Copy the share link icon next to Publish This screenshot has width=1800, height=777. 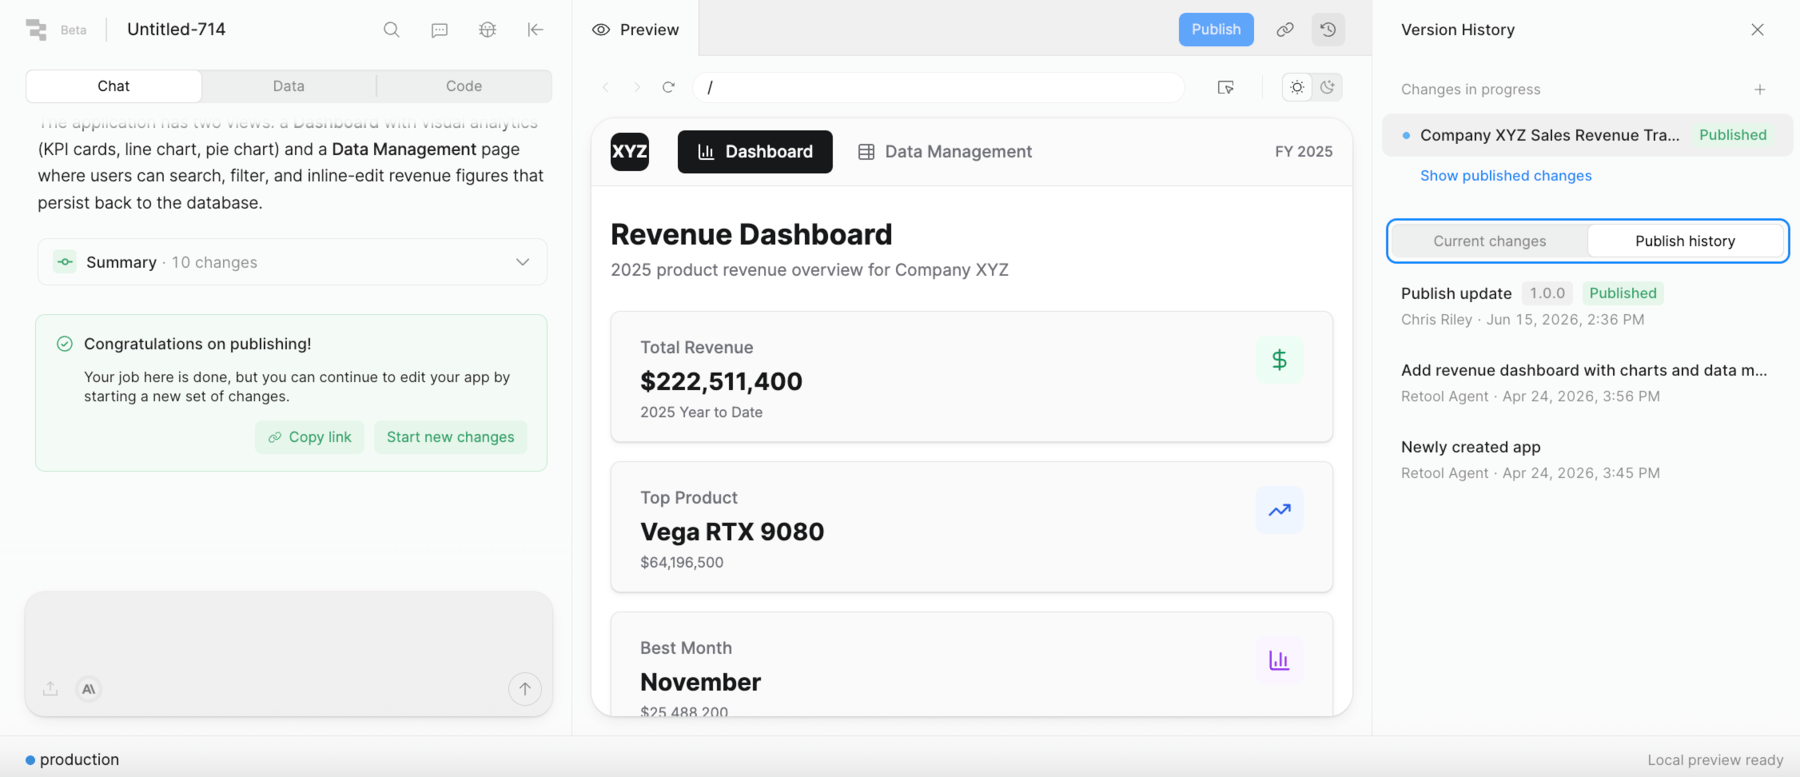(x=1285, y=30)
